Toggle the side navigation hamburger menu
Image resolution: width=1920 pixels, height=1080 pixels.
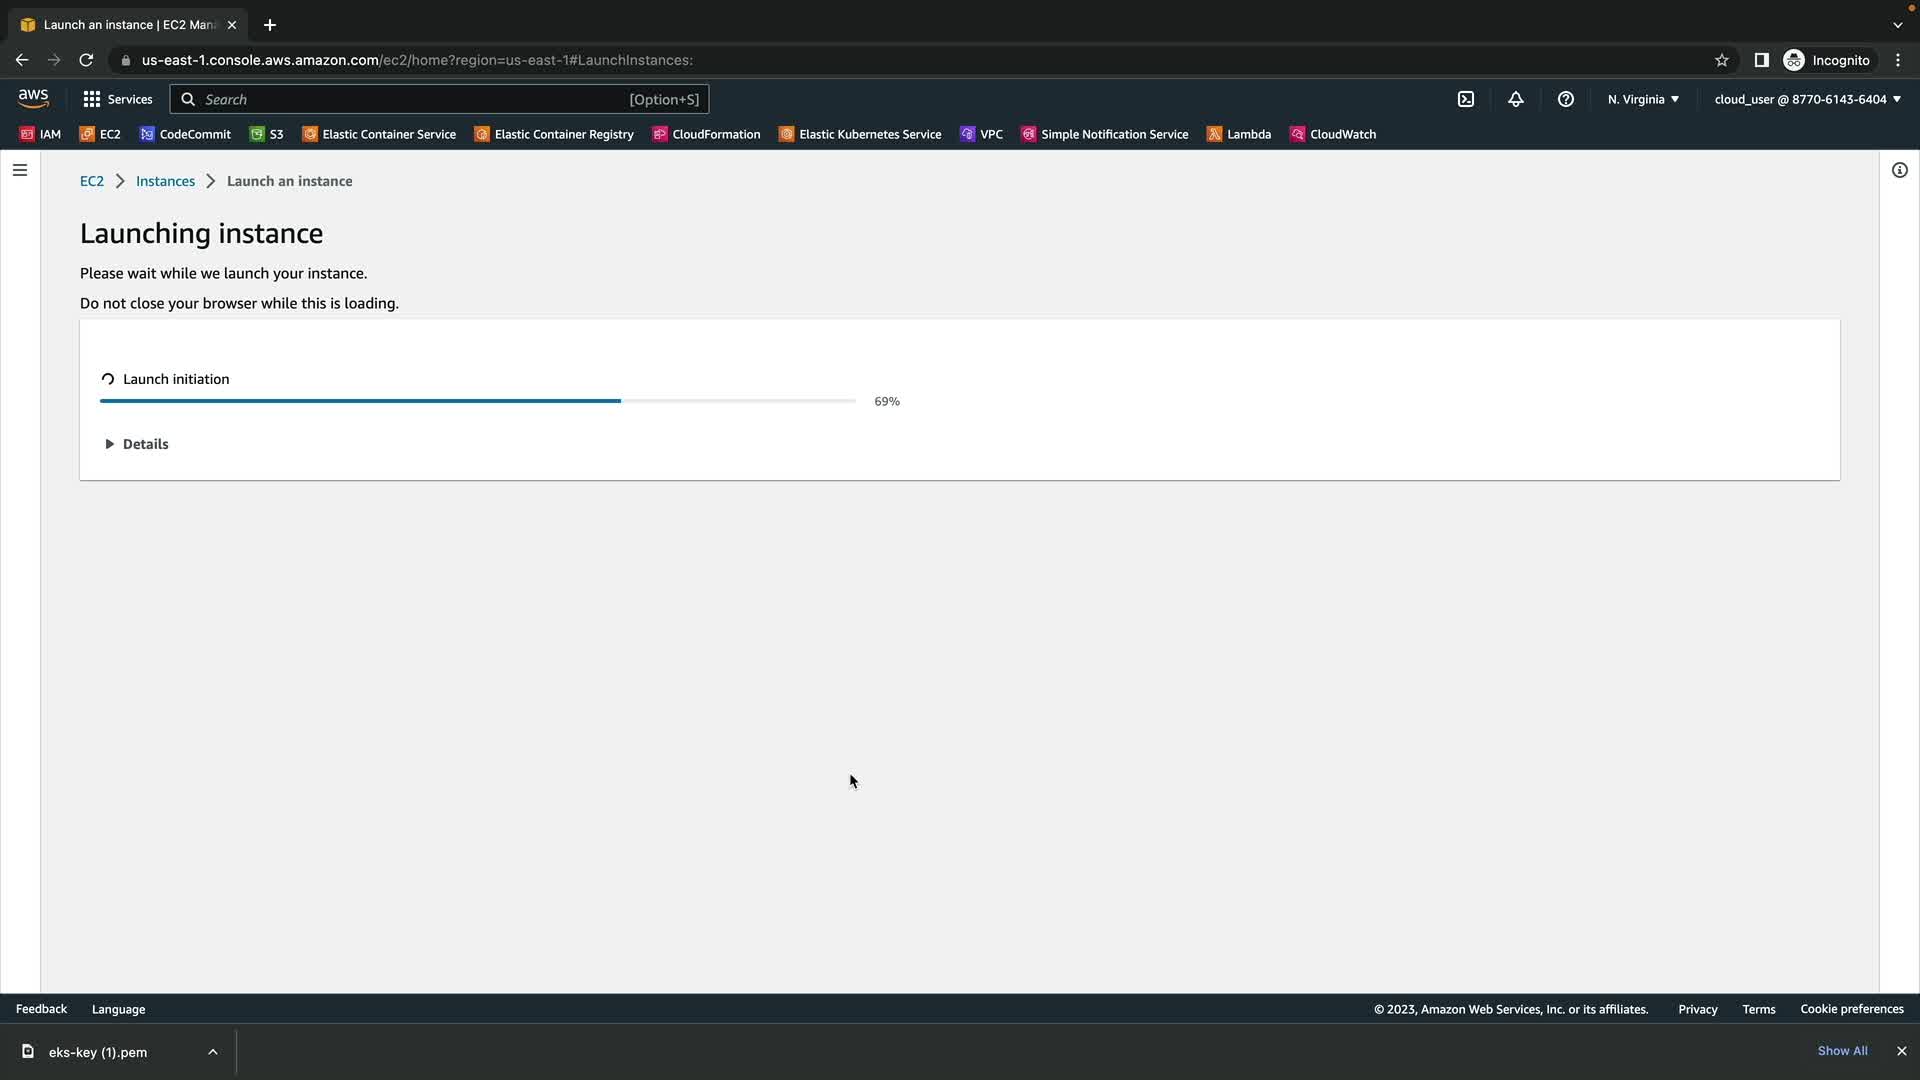tap(20, 170)
